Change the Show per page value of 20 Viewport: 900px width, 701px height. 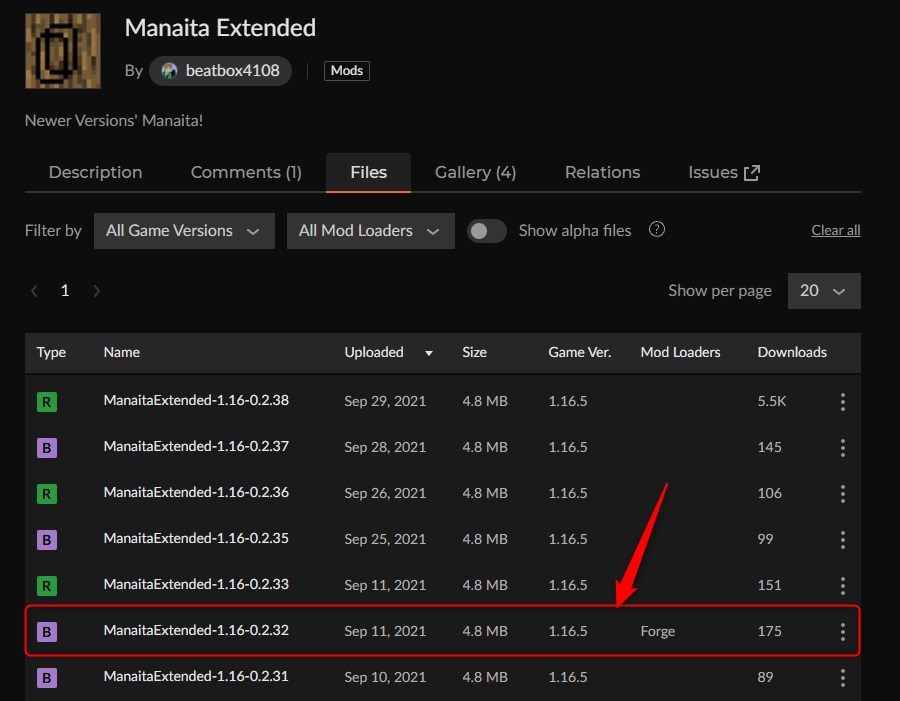823,291
